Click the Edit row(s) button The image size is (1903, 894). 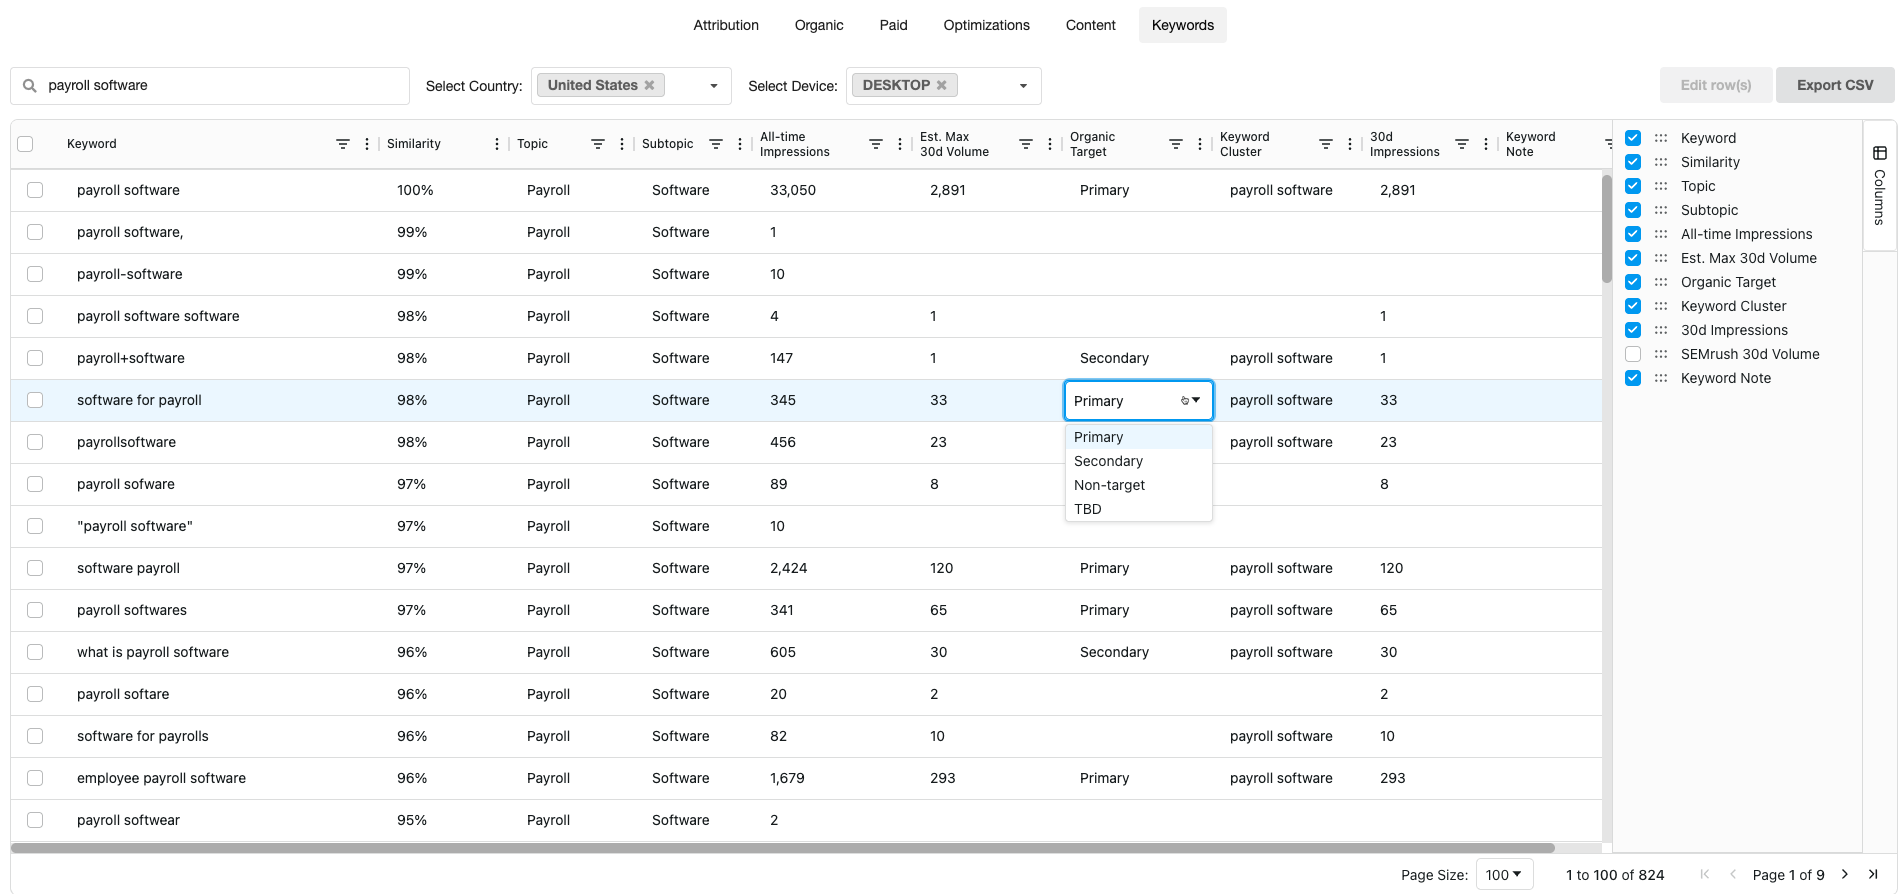(x=1716, y=85)
